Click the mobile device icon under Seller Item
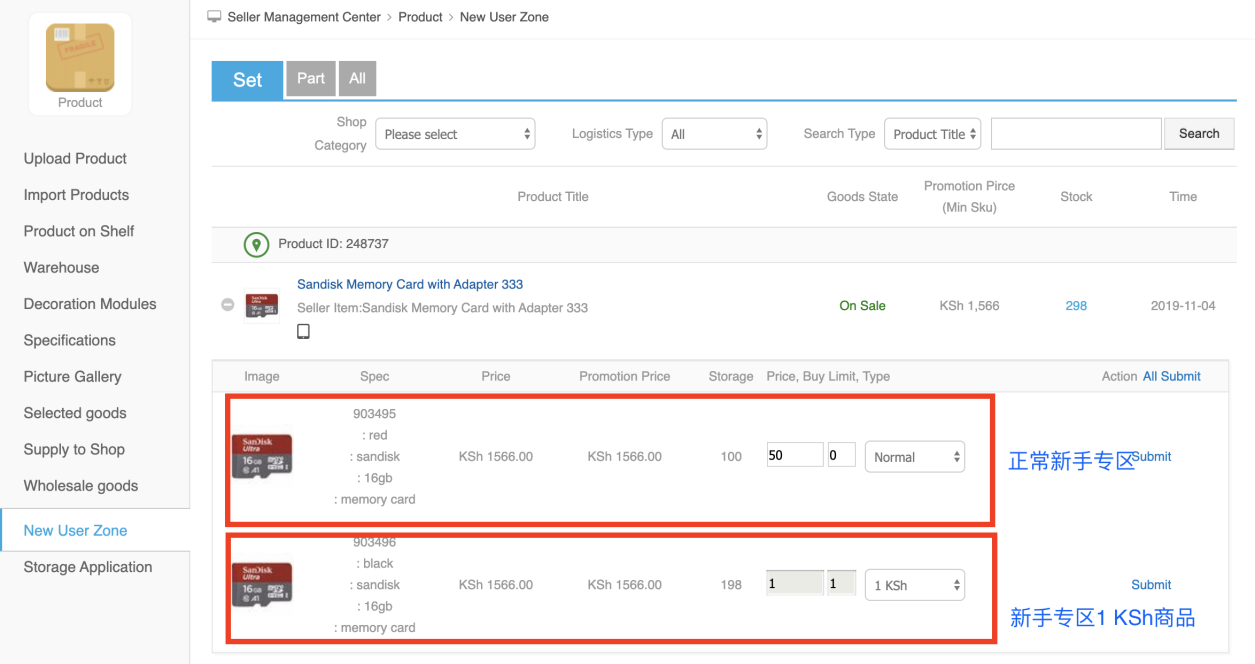The image size is (1255, 664). [303, 331]
